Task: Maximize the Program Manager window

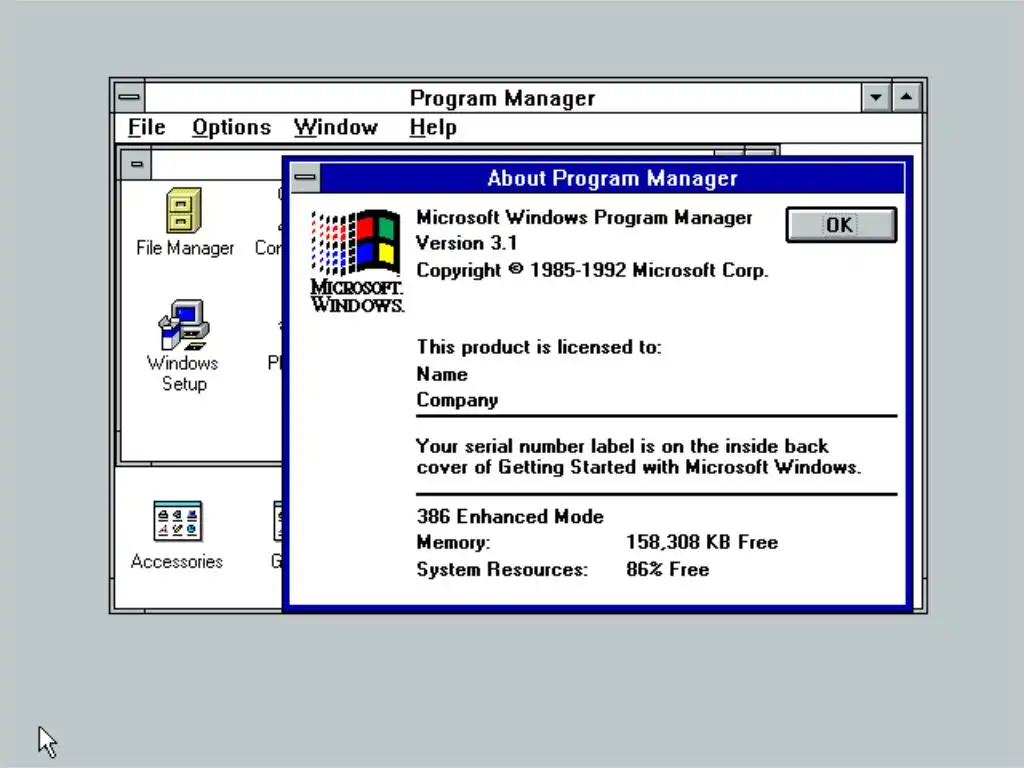Action: tap(906, 98)
